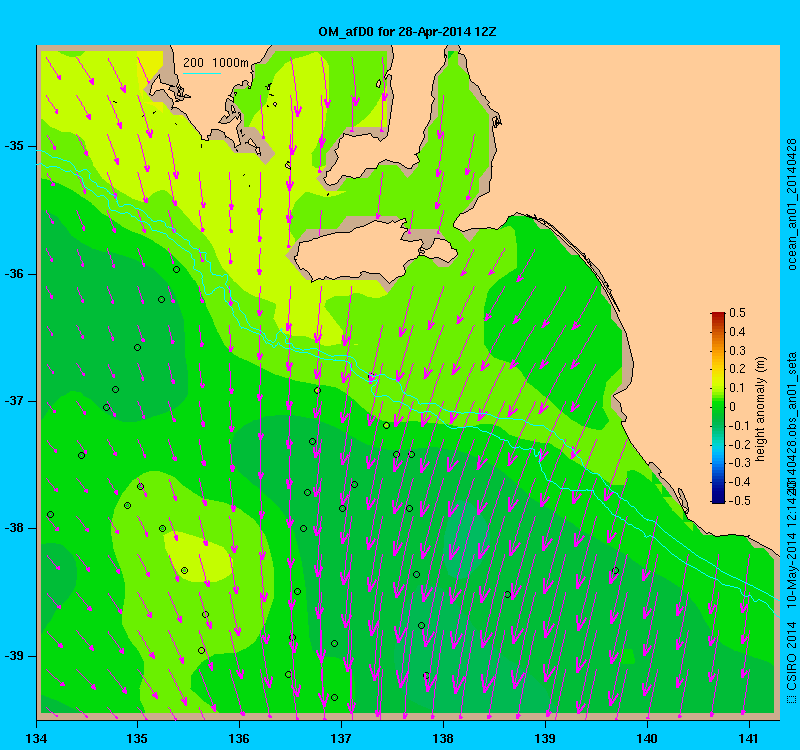Click the colorbar tick label '0.5'
800x750 pixels.
[737, 313]
